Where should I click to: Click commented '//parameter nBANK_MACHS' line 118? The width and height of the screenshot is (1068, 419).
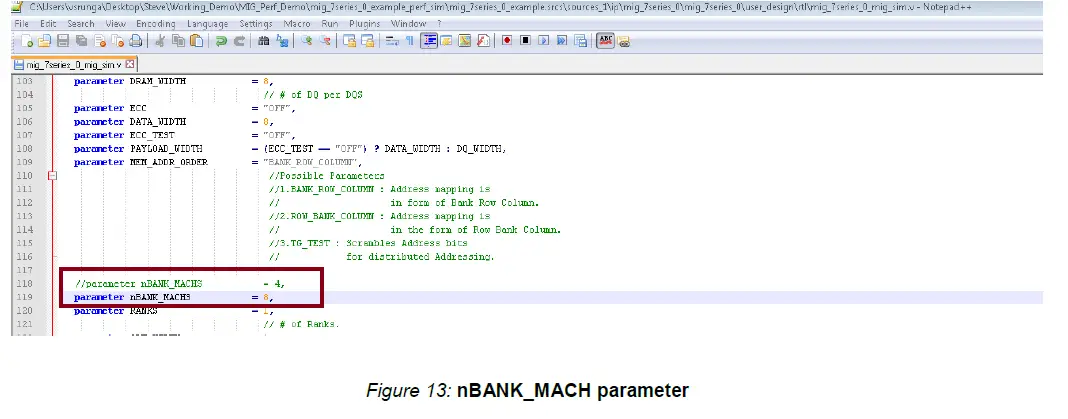click(x=138, y=284)
